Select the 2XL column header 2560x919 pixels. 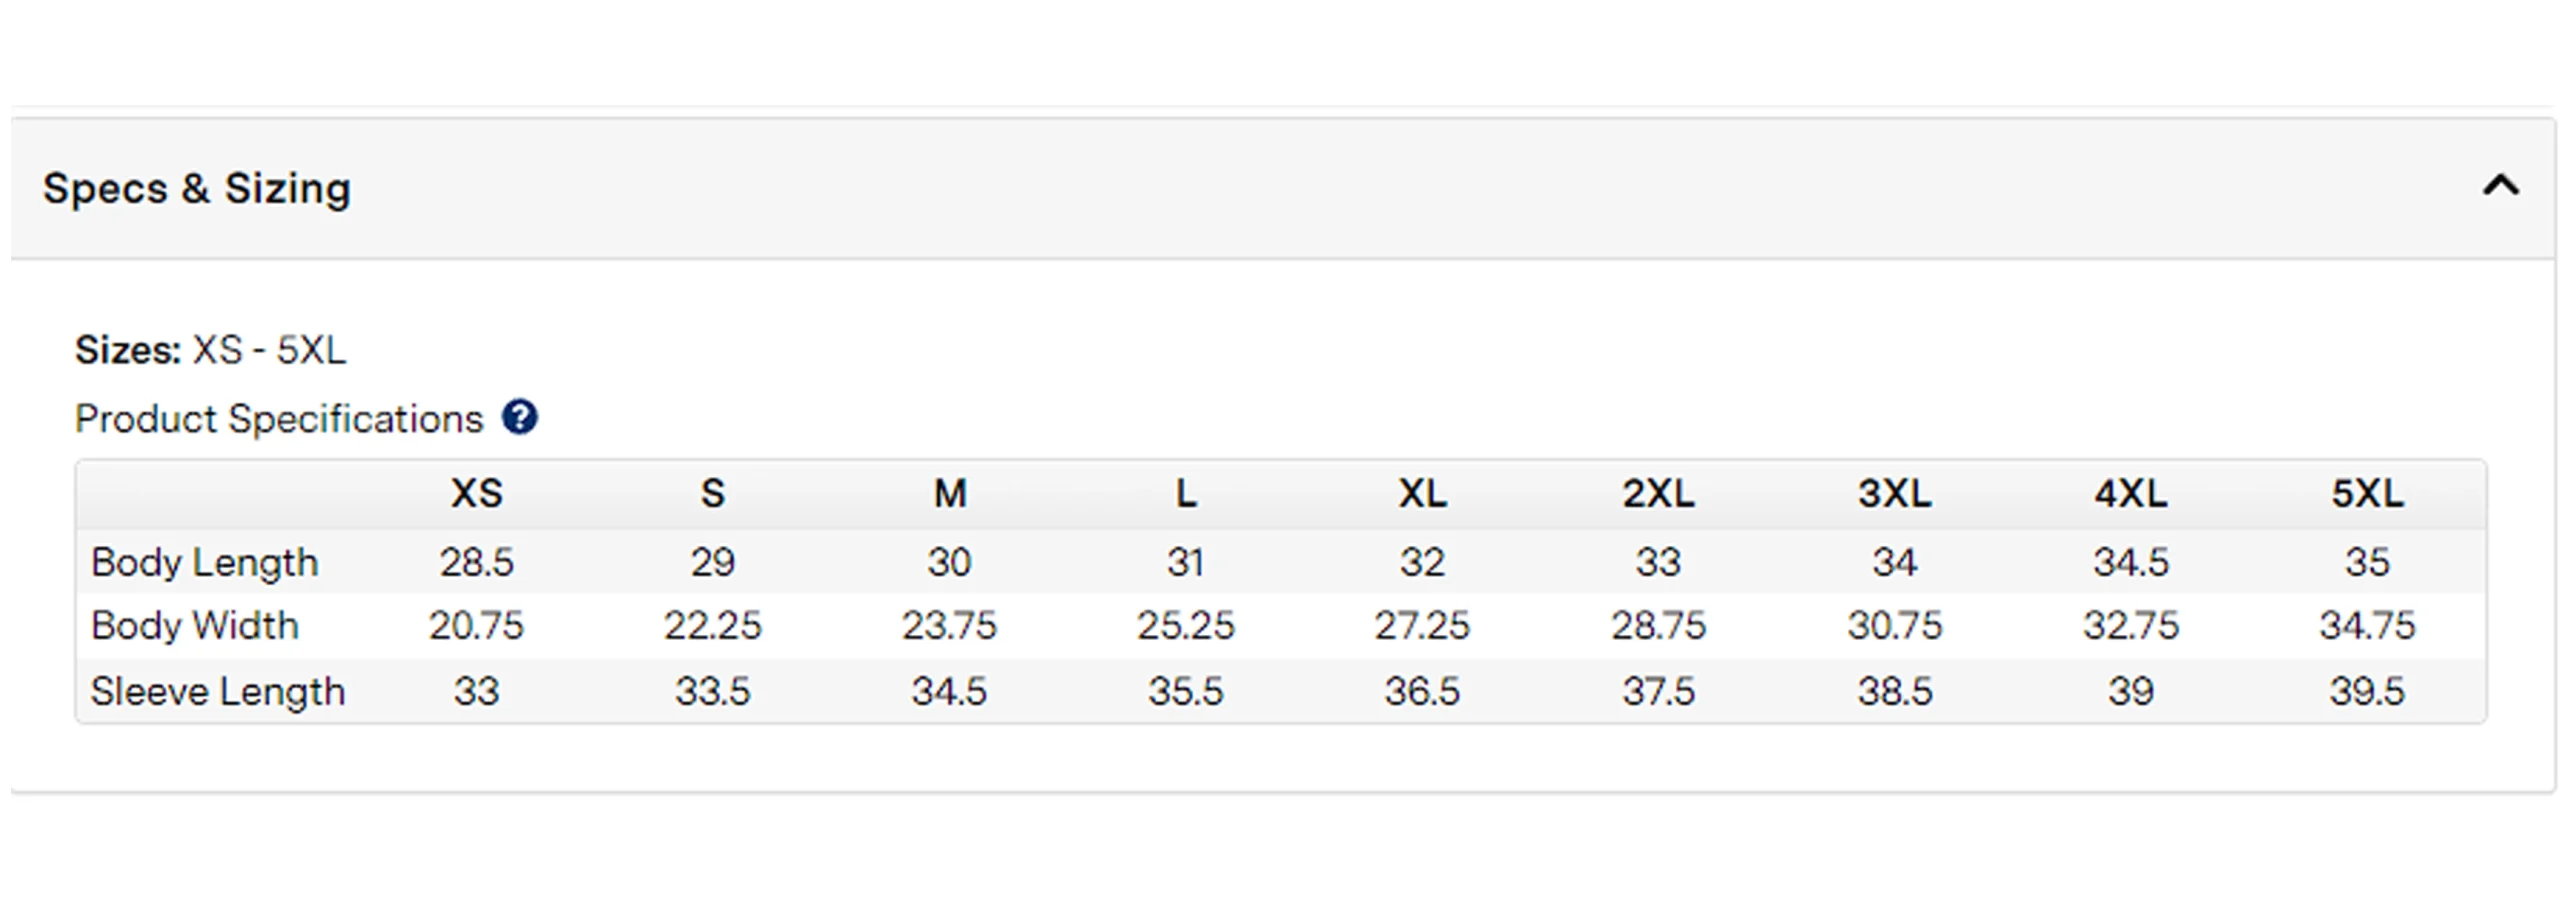(x=1658, y=493)
